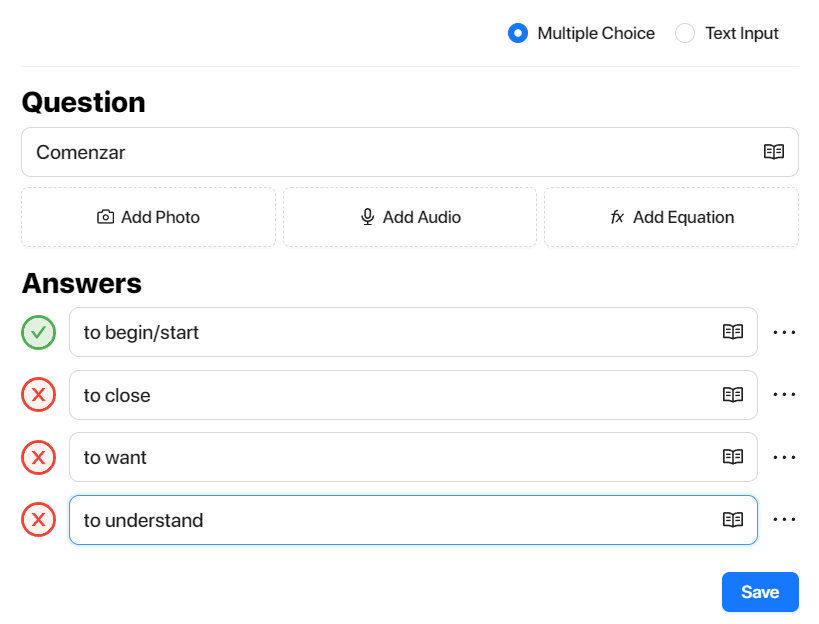Viewport: 819px width, 624px height.
Task: Toggle green checkmark for 'to begin/start'
Action: click(x=39, y=333)
